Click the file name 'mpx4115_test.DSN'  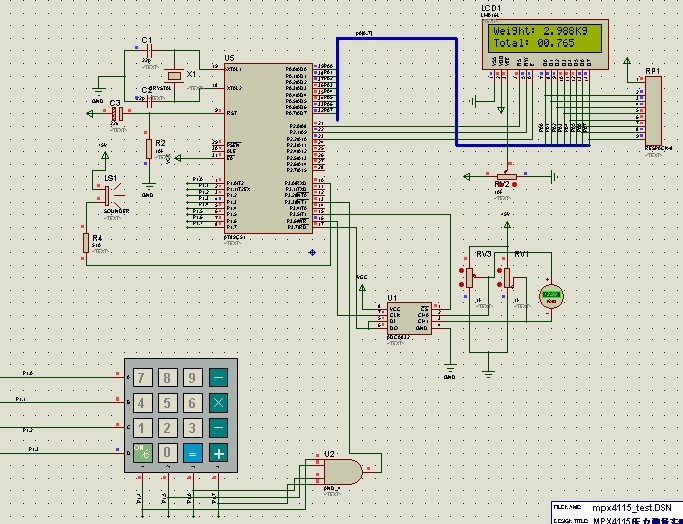pyautogui.click(x=633, y=507)
